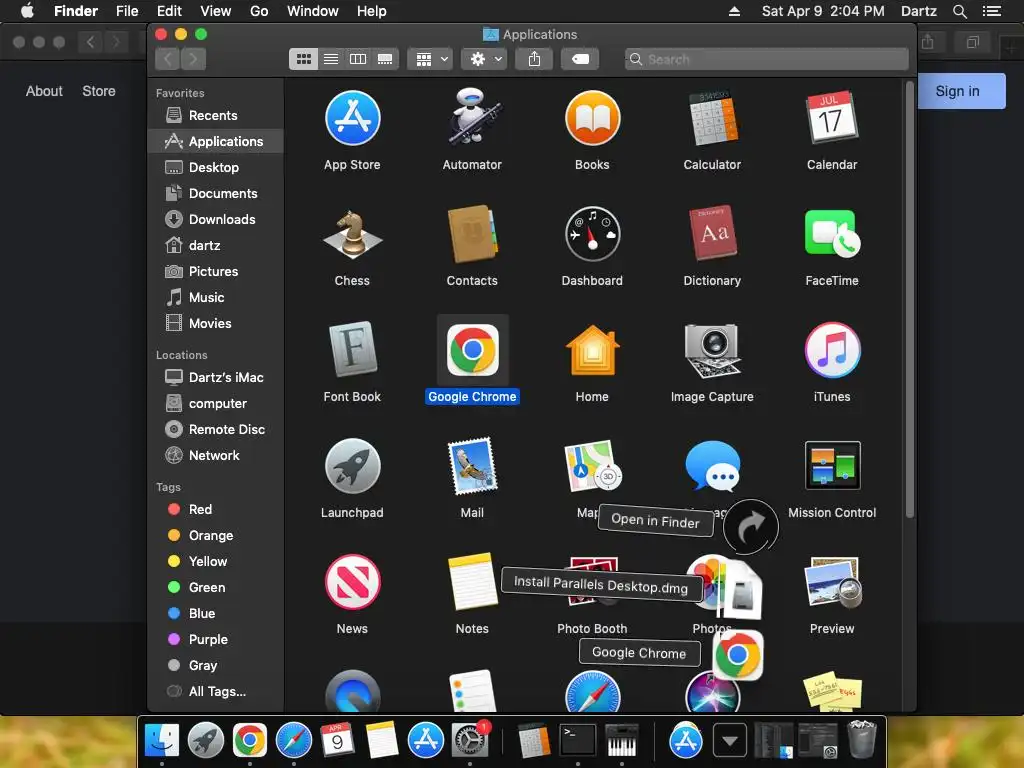Select the Dashboard app icon
The width and height of the screenshot is (1024, 768).
(x=592, y=234)
